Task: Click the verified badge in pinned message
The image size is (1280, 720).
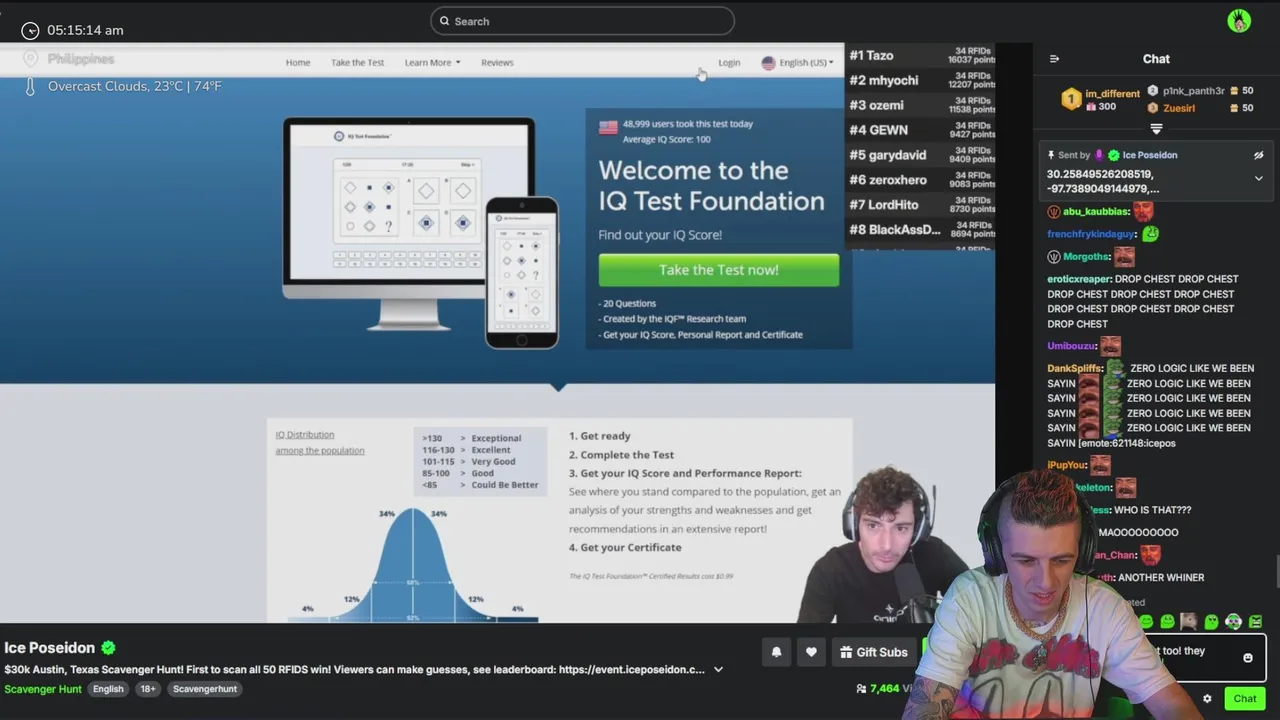Action: (x=1113, y=155)
